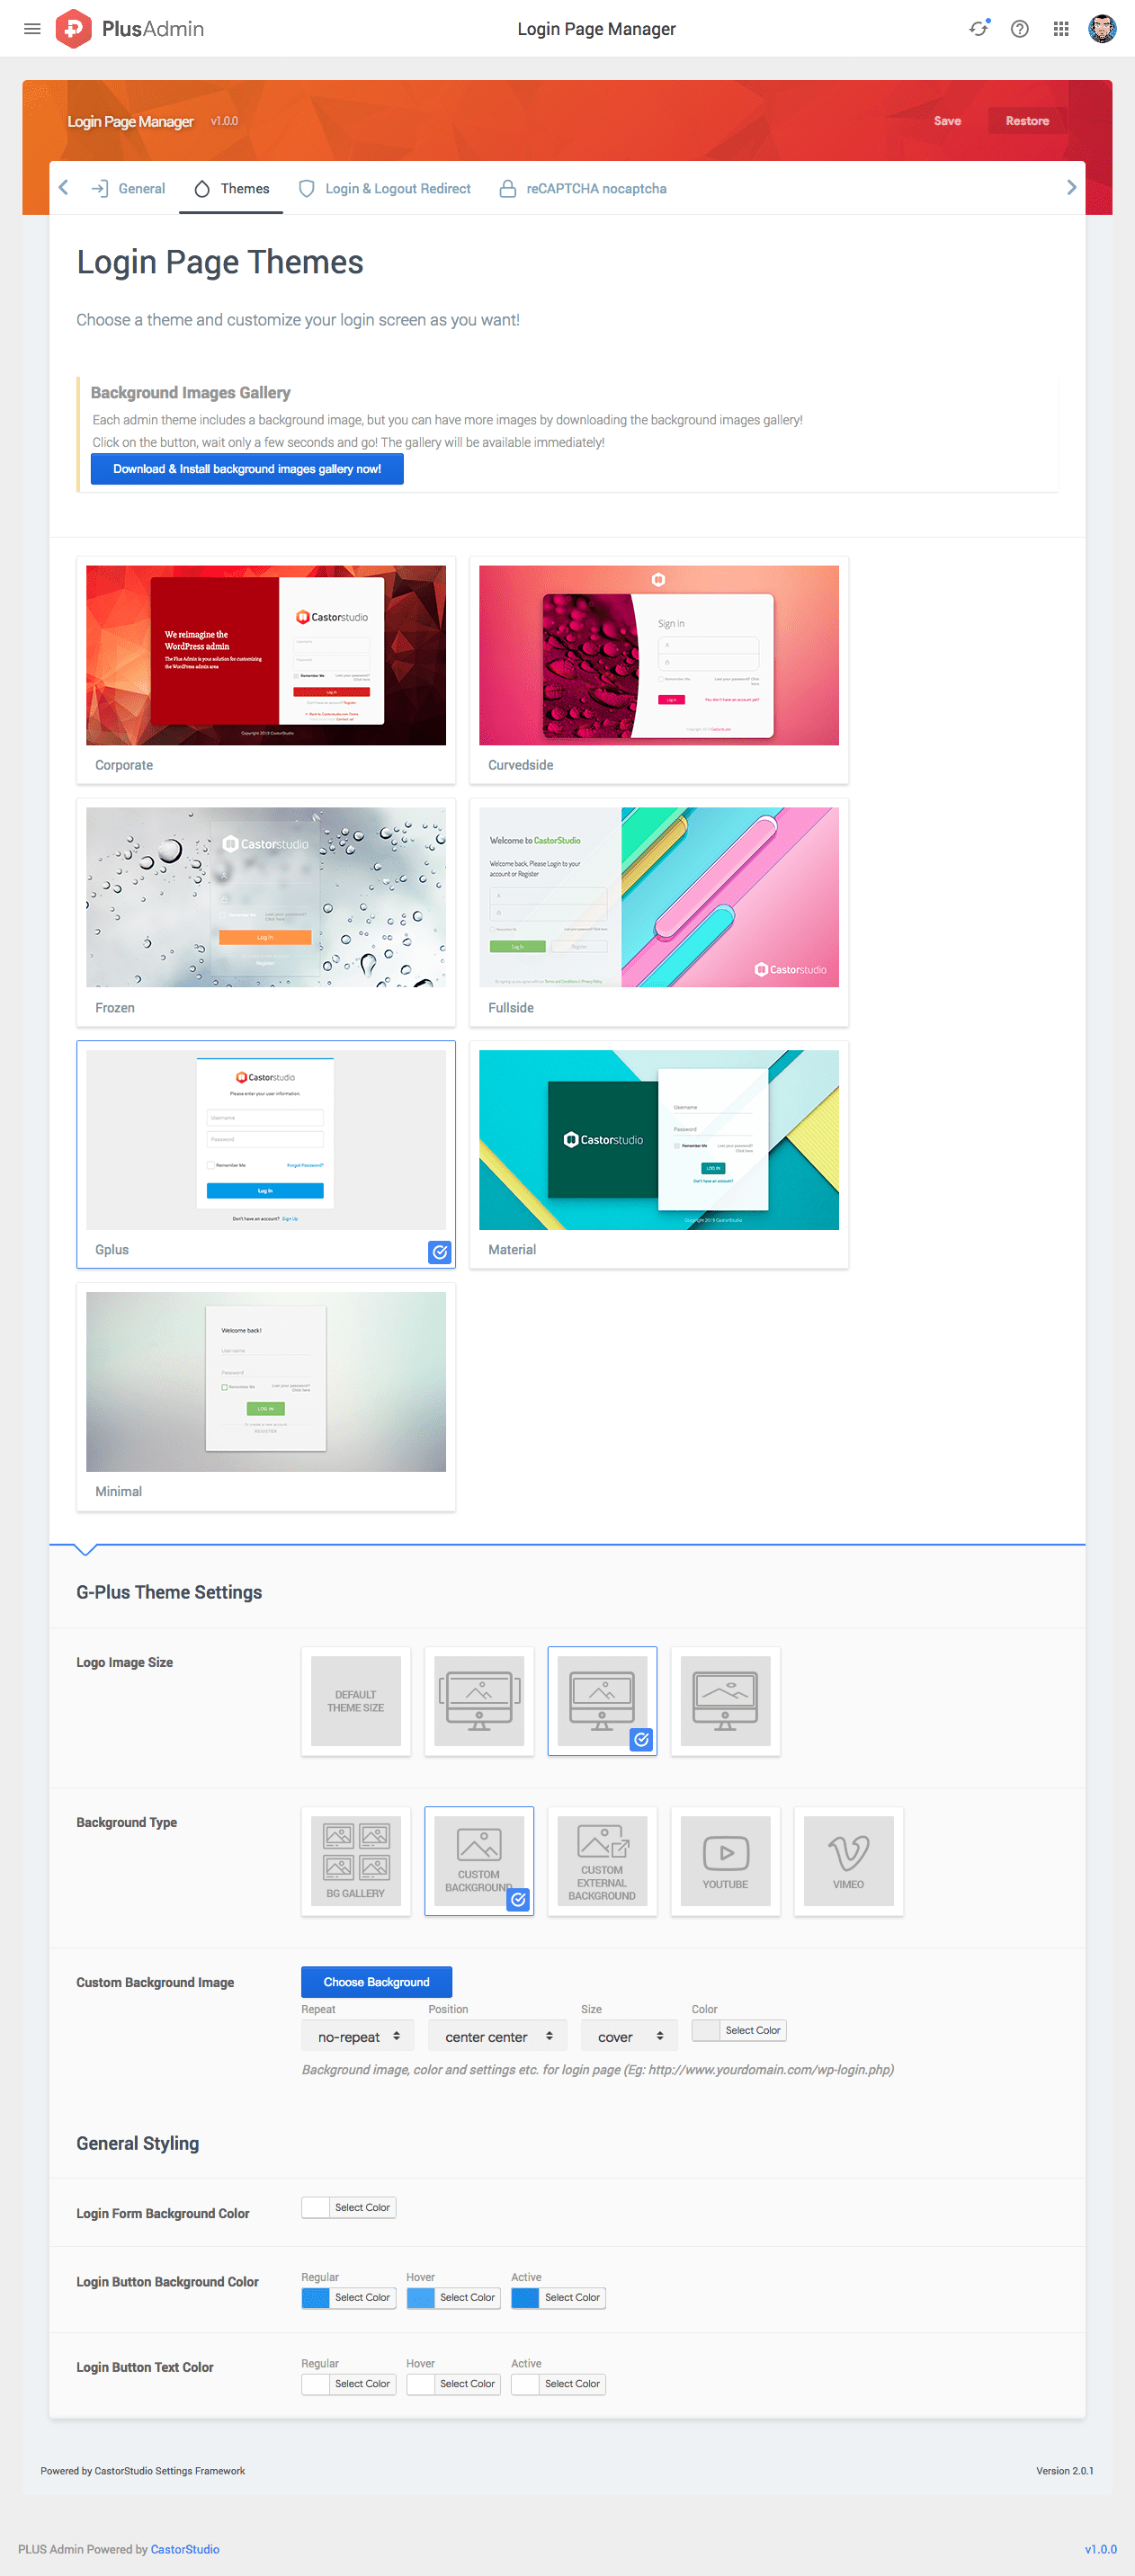Select the Curvedside theme thumbnail
The height and width of the screenshot is (2576, 1135).
(659, 656)
